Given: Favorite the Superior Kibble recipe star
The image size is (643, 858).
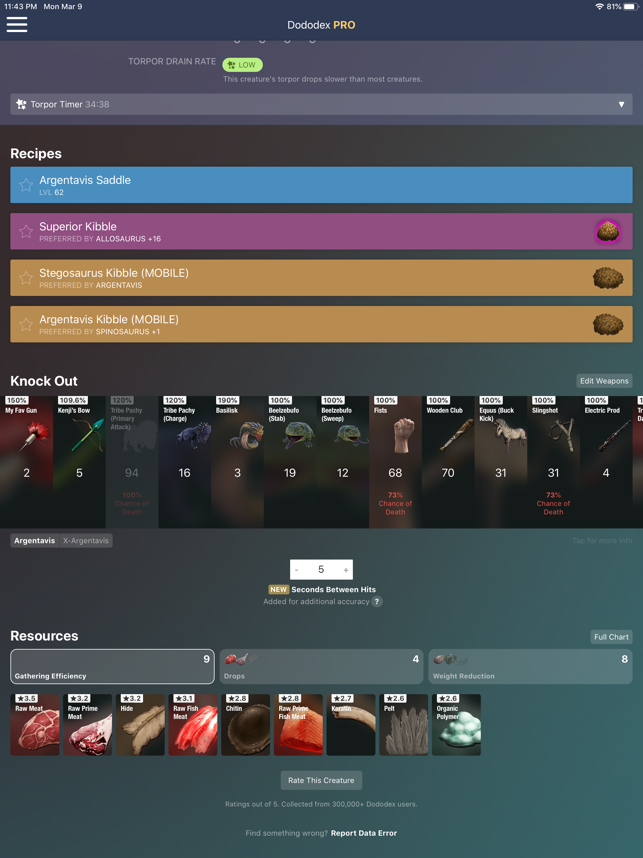Looking at the screenshot, I should (x=26, y=231).
